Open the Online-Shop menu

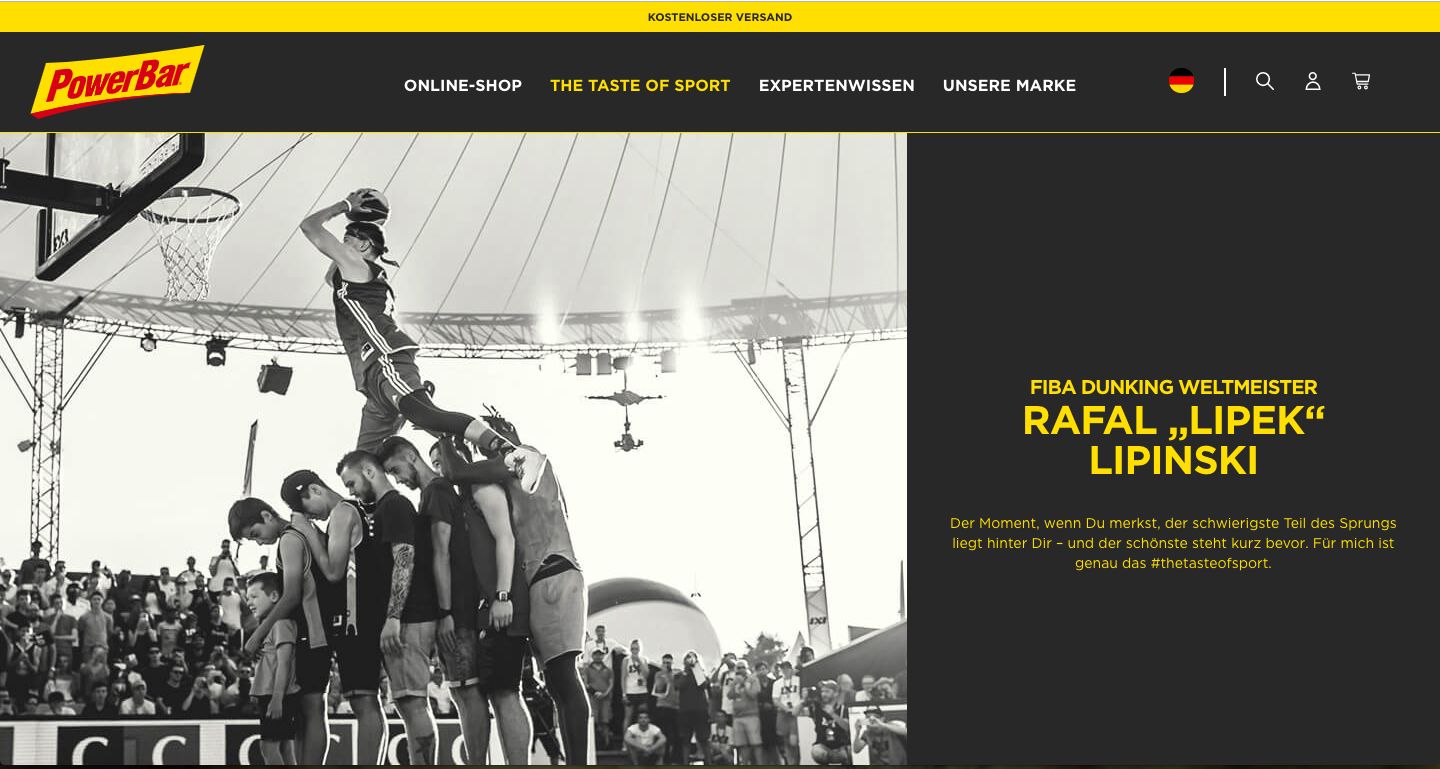(x=463, y=86)
